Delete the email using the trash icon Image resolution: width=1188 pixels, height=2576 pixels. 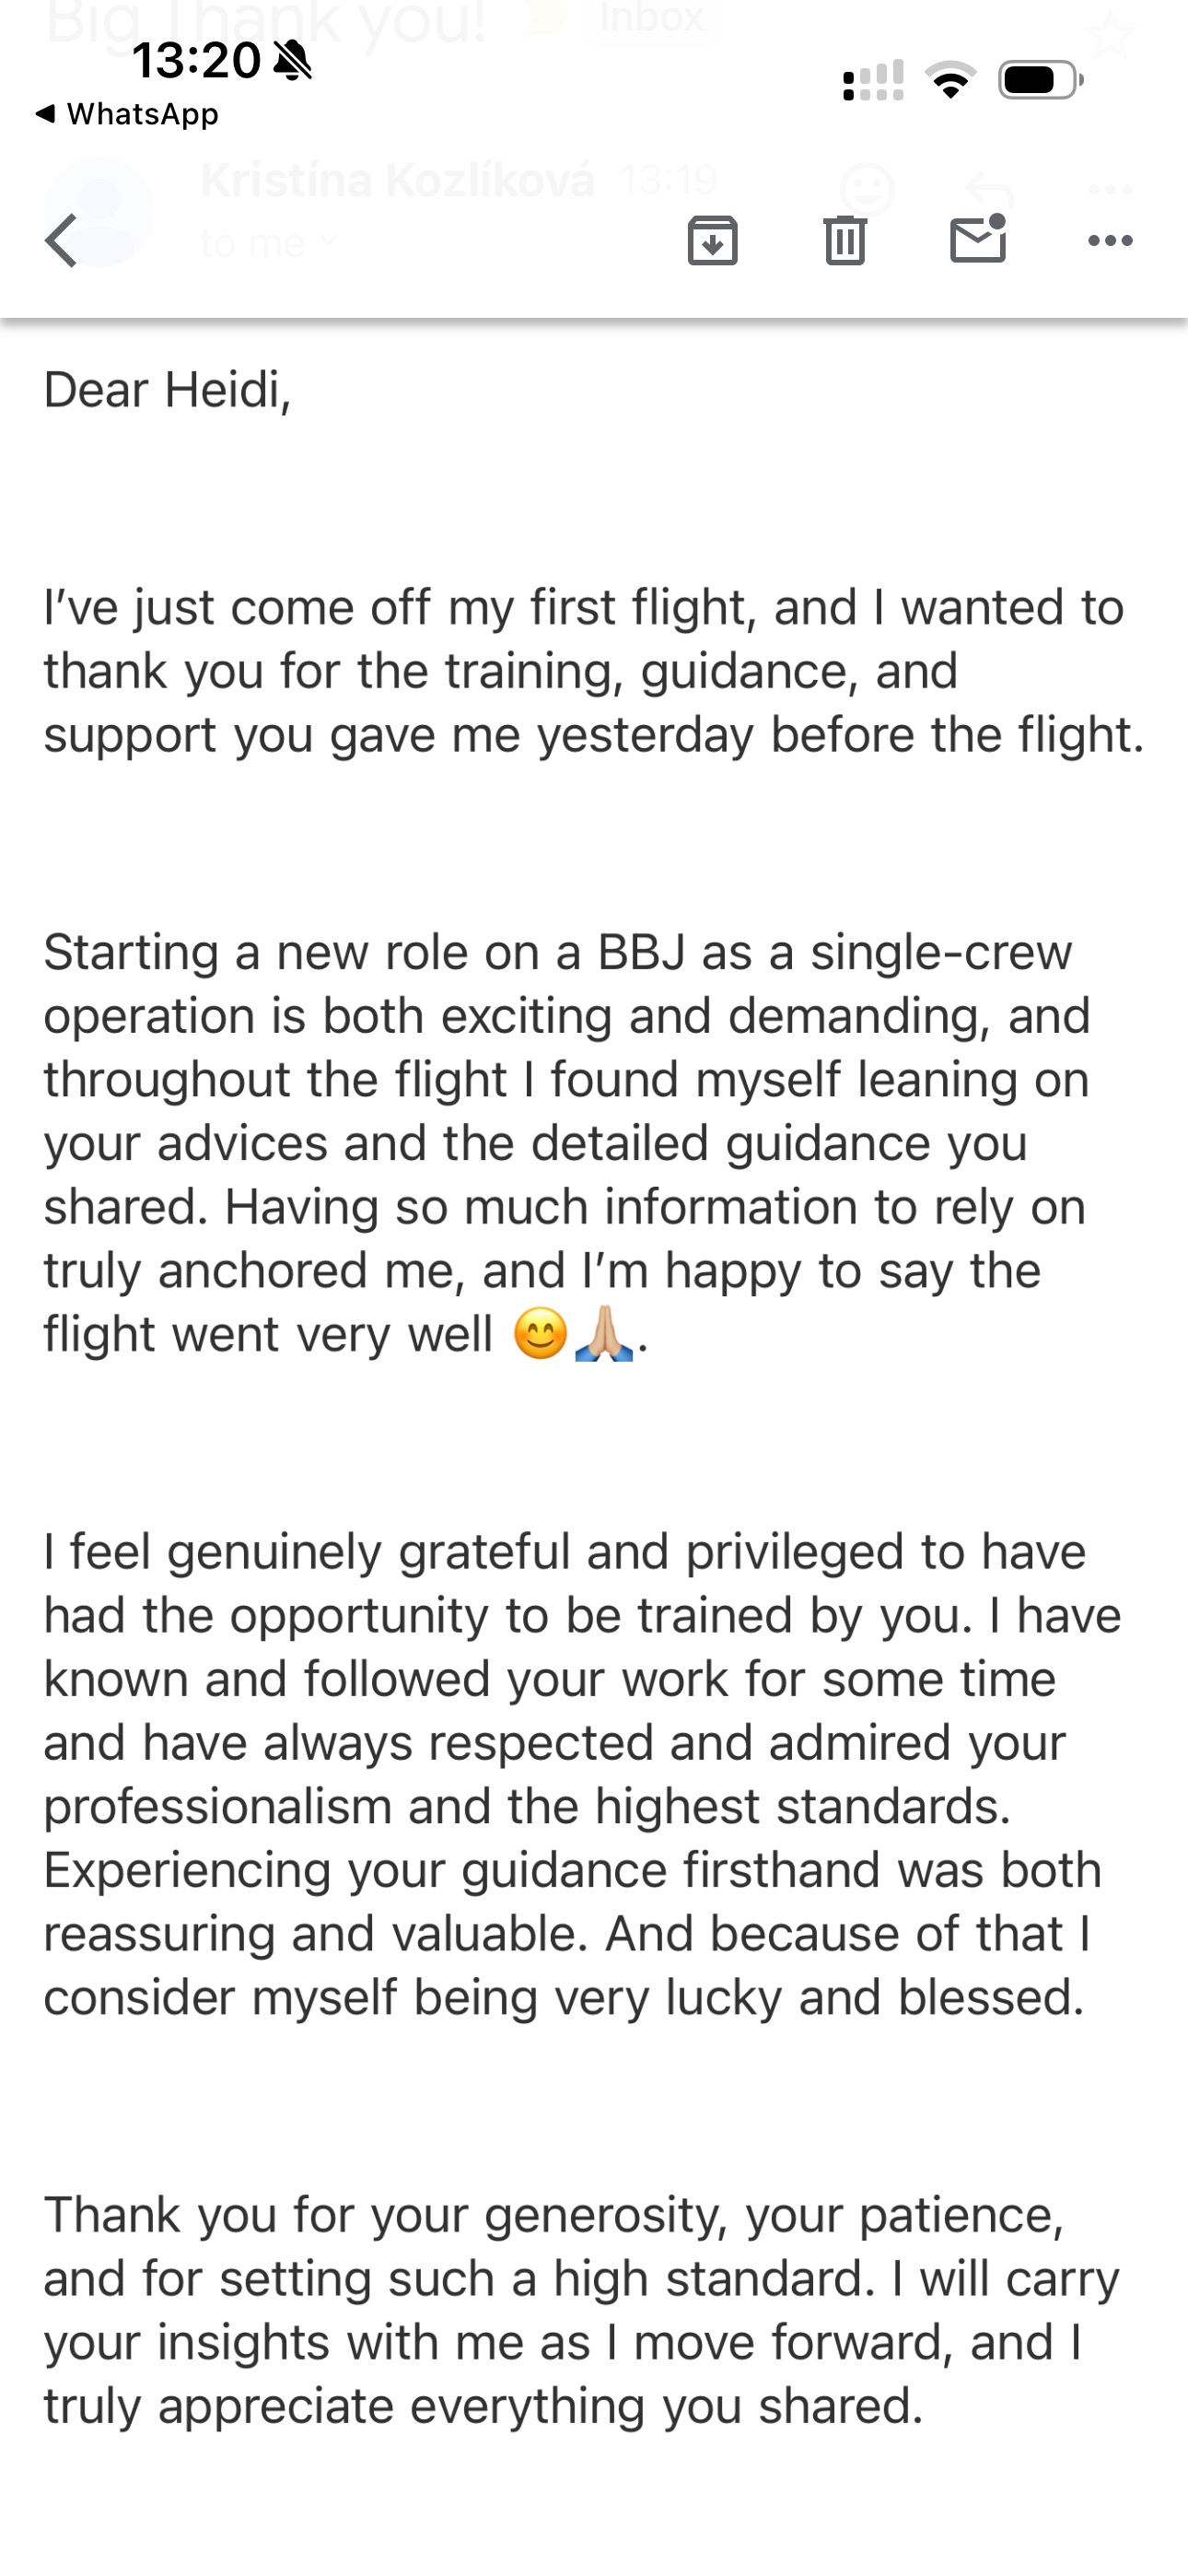click(845, 241)
